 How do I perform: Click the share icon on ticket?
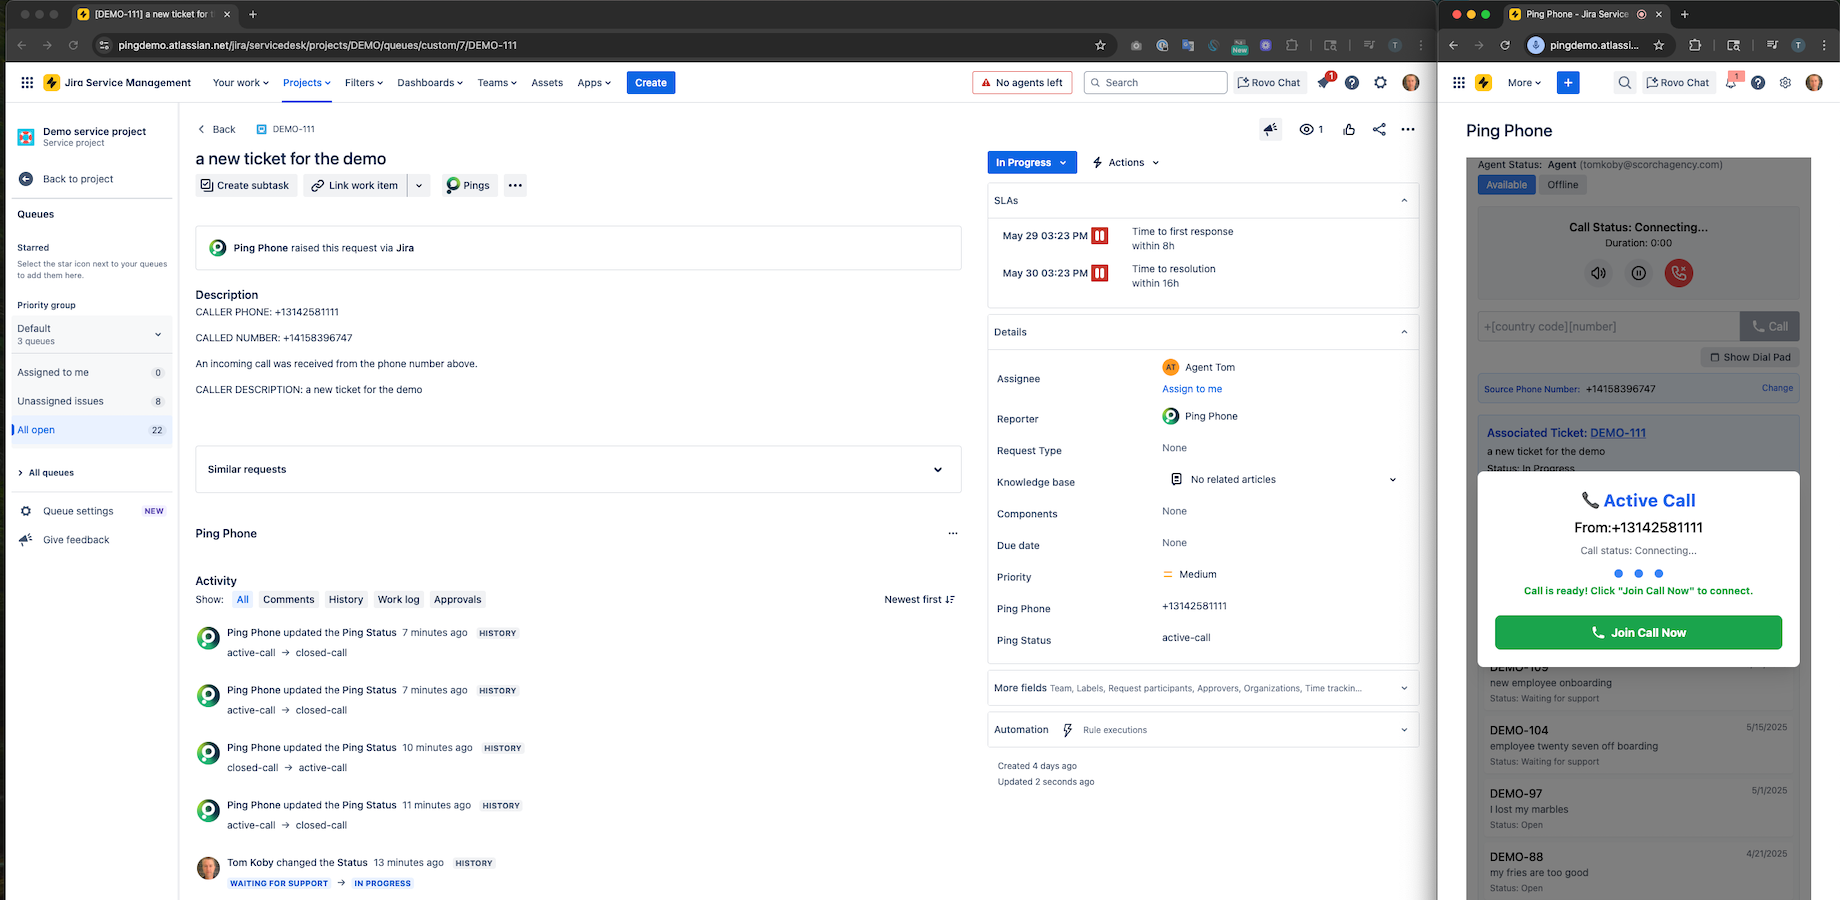[1379, 129]
